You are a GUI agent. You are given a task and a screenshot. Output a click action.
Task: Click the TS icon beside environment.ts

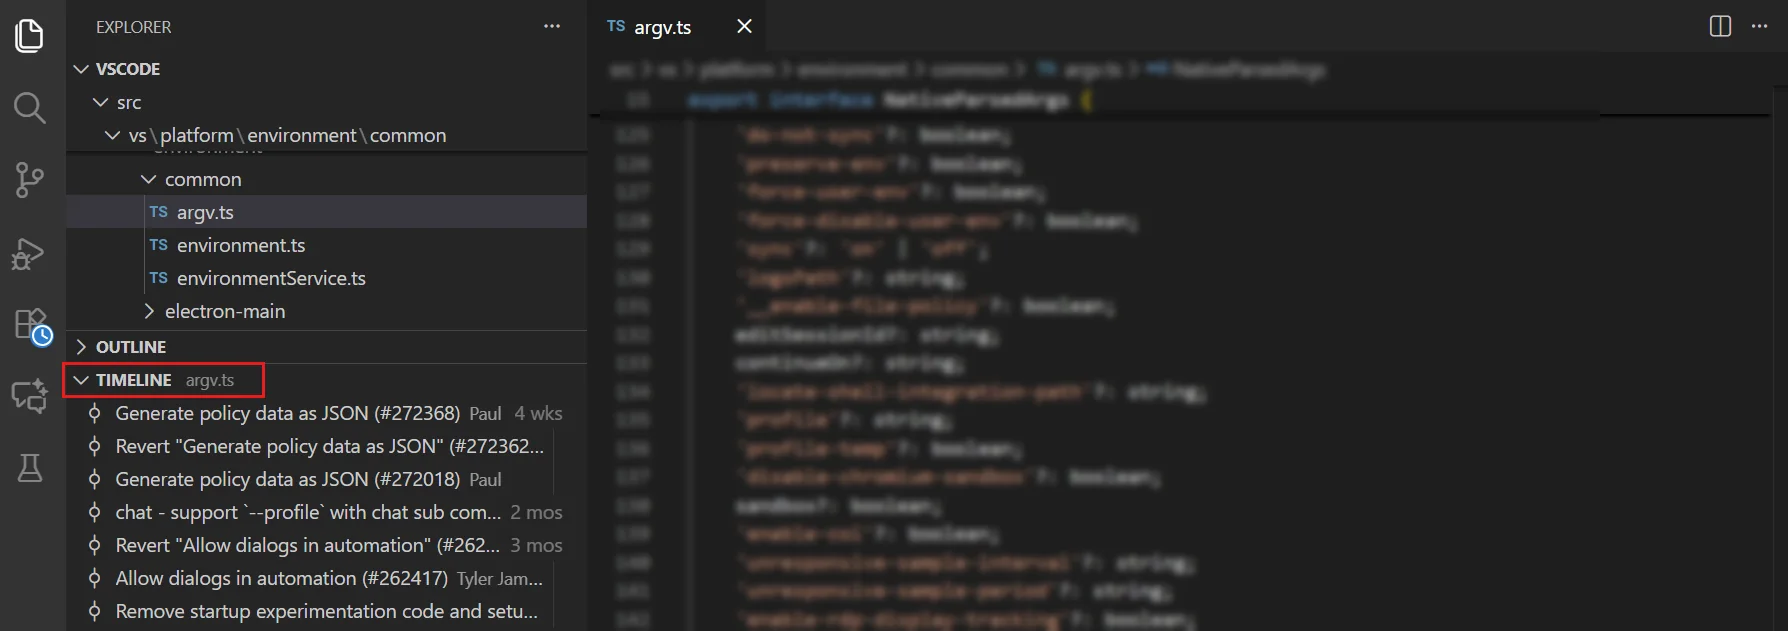(x=158, y=245)
